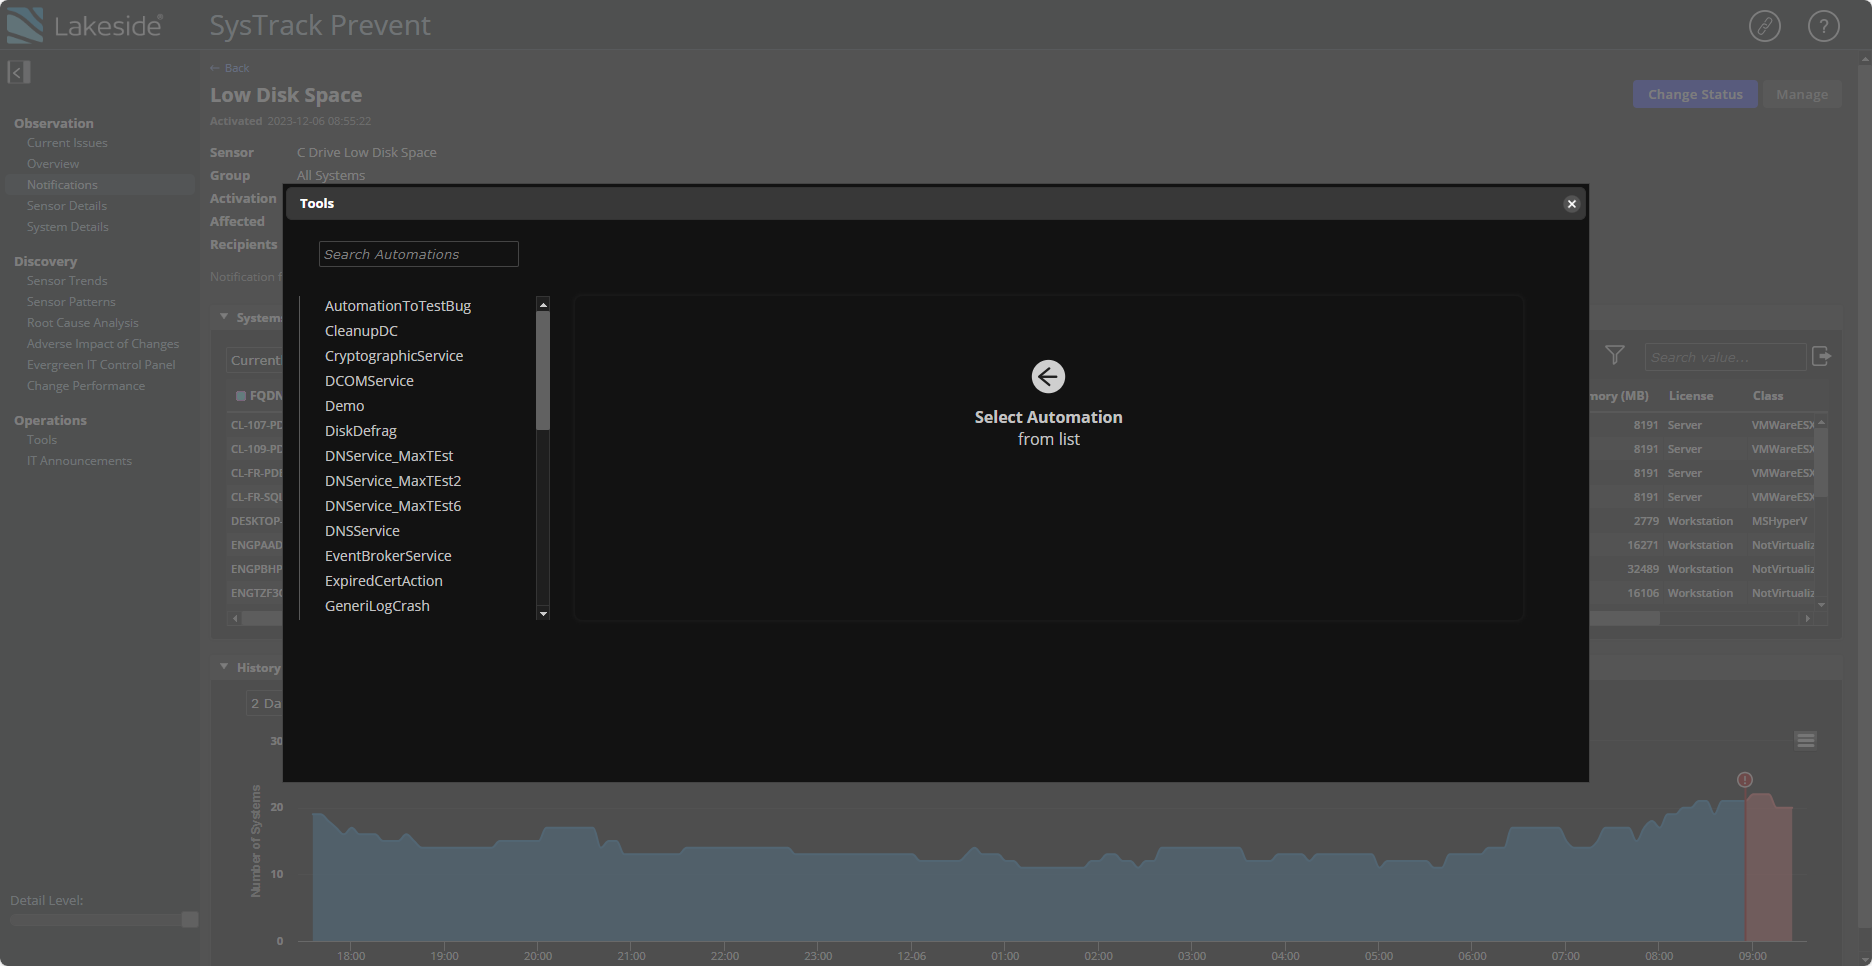Collapse the Systems section

(x=224, y=317)
